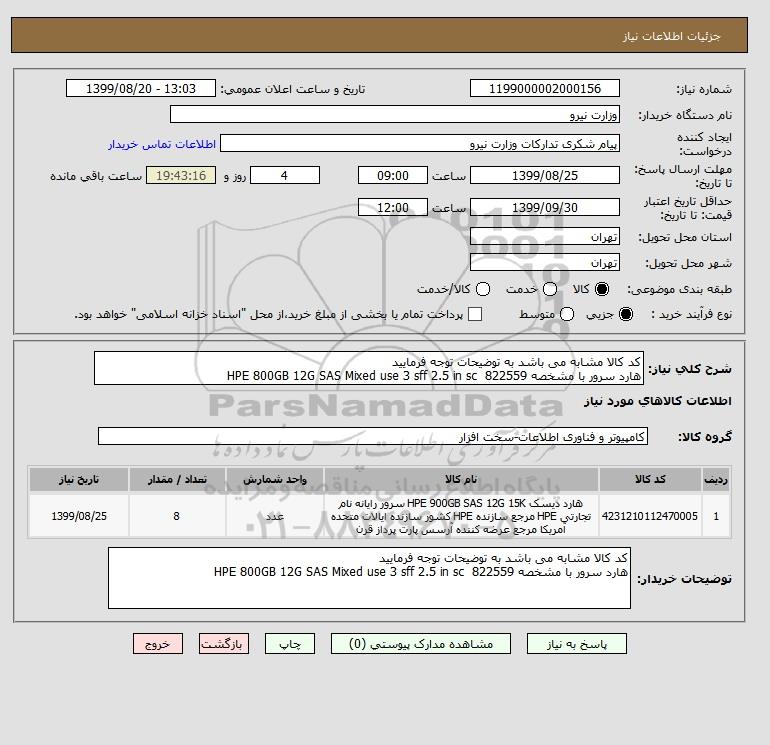Click the quantity cell showing 8

point(177,516)
